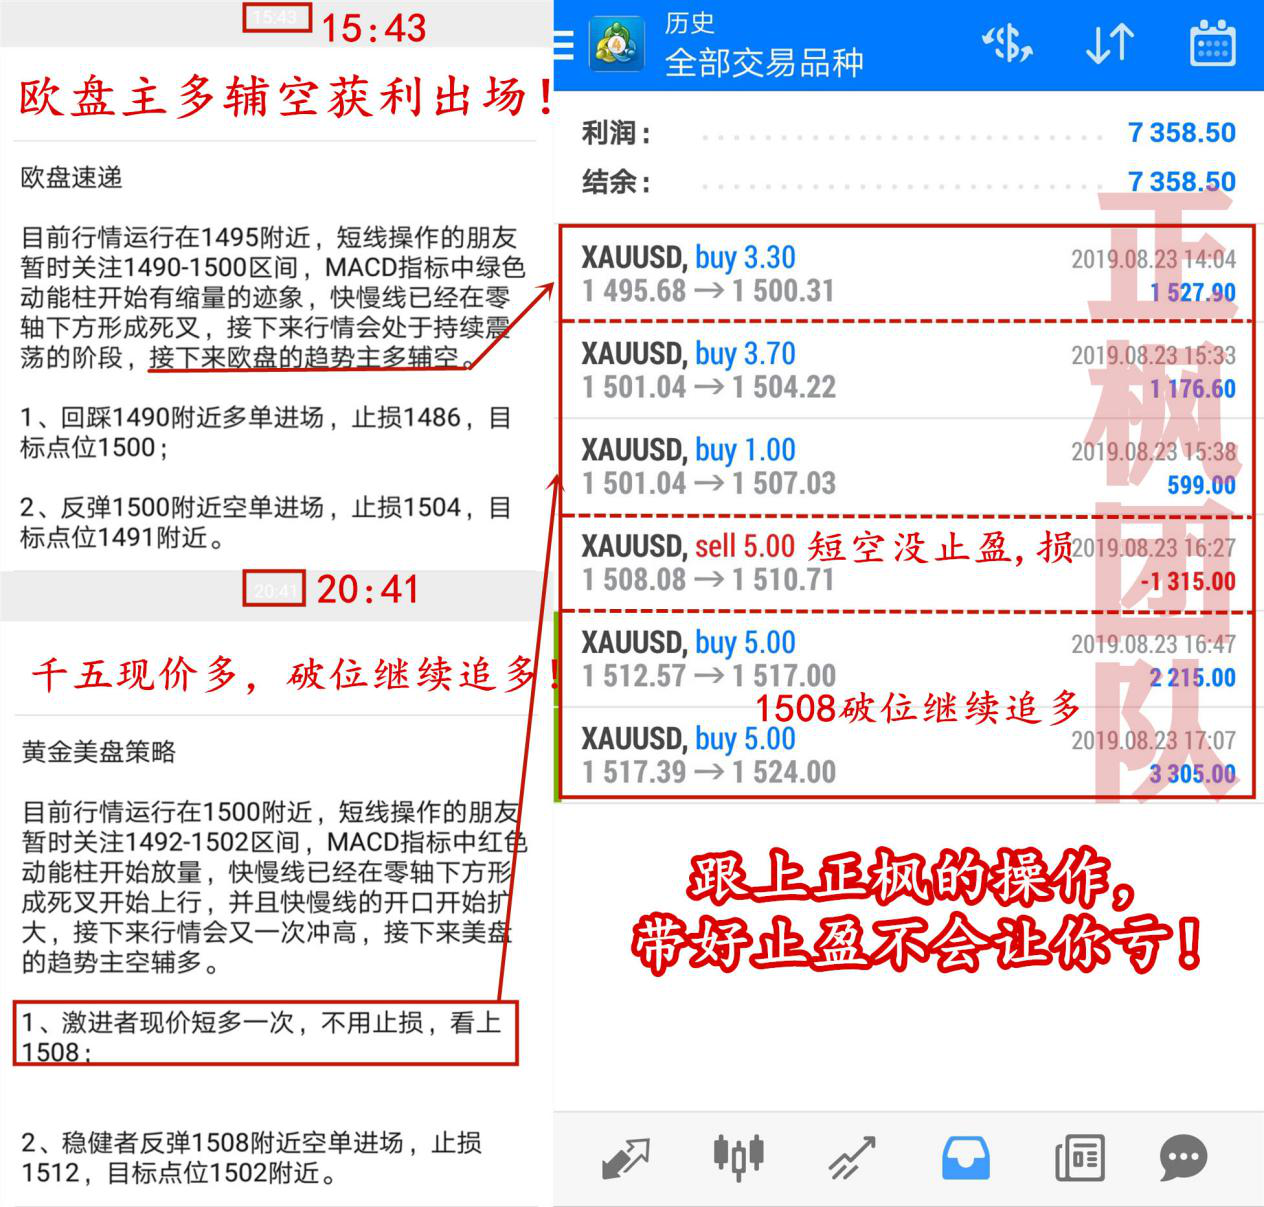The width and height of the screenshot is (1264, 1207).
Task: Tap the up-down arrows sort icon
Action: (x=1109, y=44)
